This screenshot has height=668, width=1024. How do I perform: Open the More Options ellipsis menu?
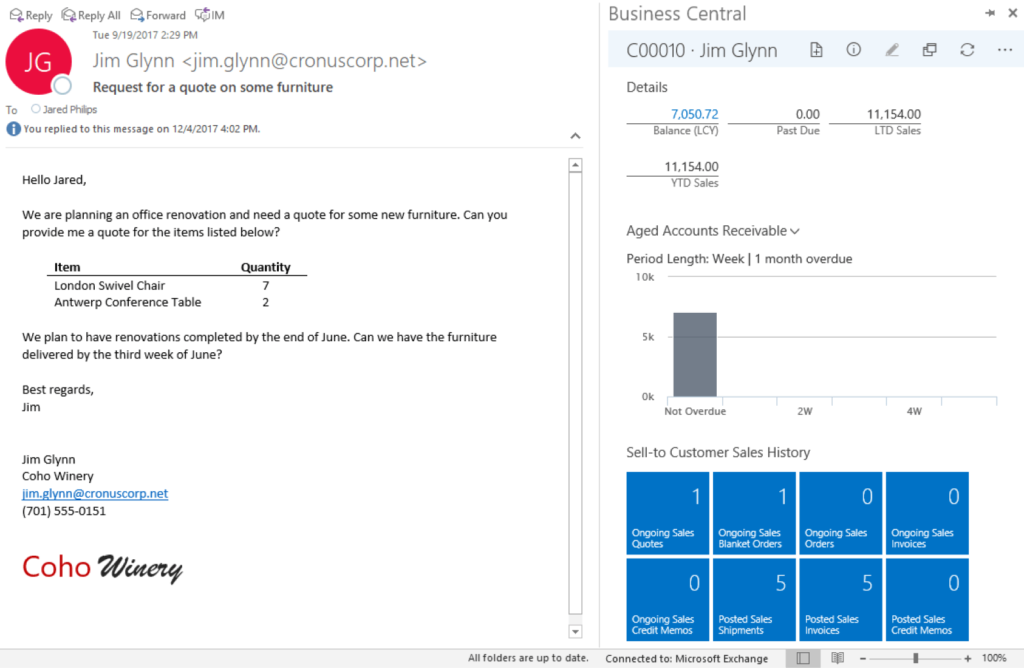(x=1005, y=48)
